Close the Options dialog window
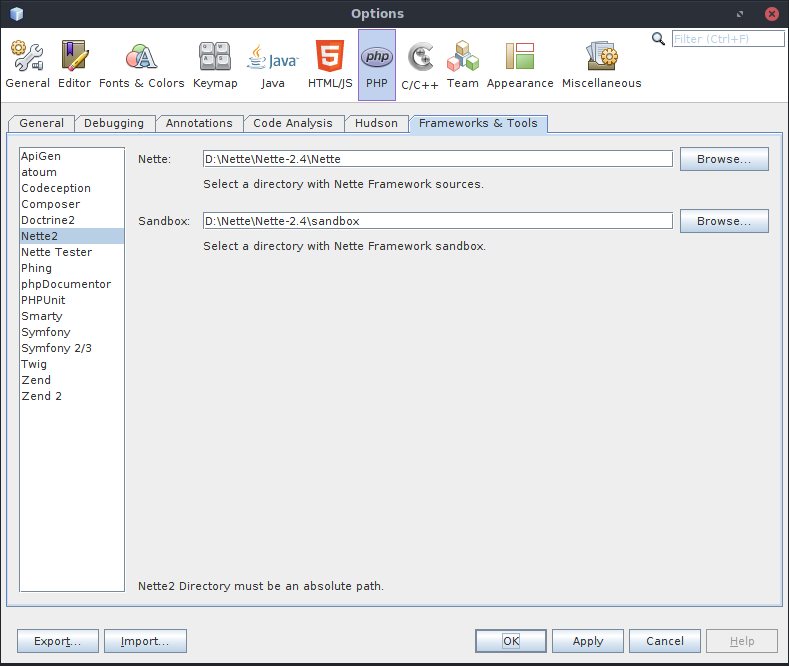 [771, 14]
